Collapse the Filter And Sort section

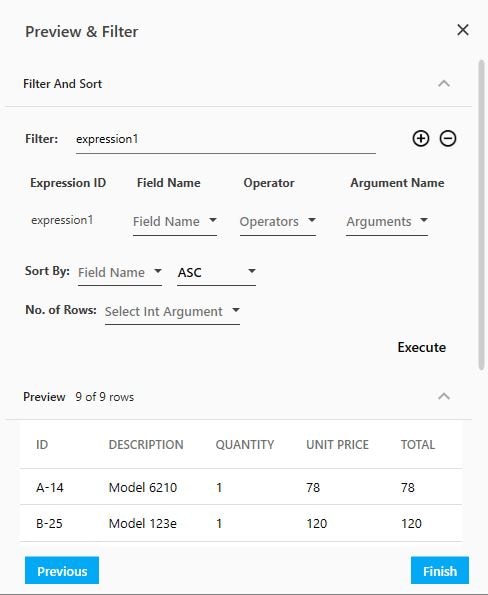click(444, 83)
